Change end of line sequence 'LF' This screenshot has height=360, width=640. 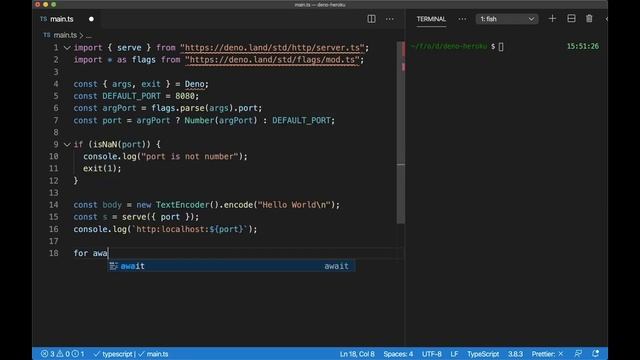(x=454, y=354)
